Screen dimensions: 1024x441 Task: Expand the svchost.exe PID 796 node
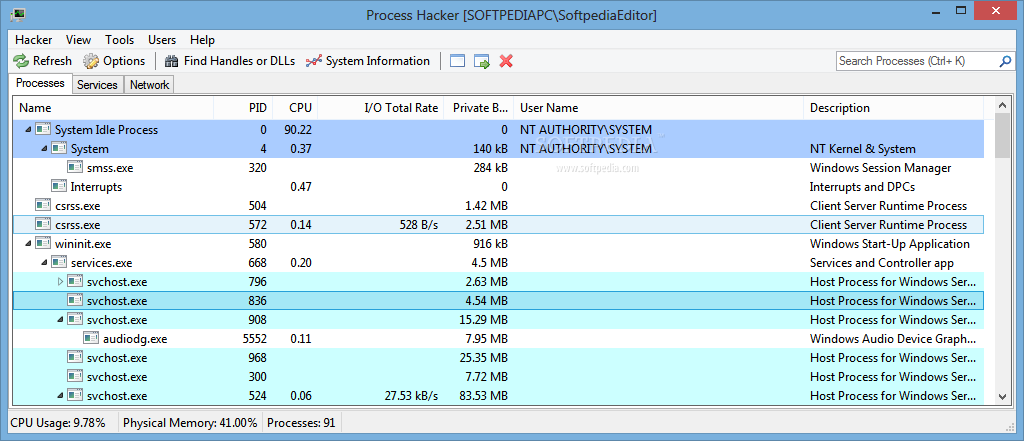coord(61,282)
